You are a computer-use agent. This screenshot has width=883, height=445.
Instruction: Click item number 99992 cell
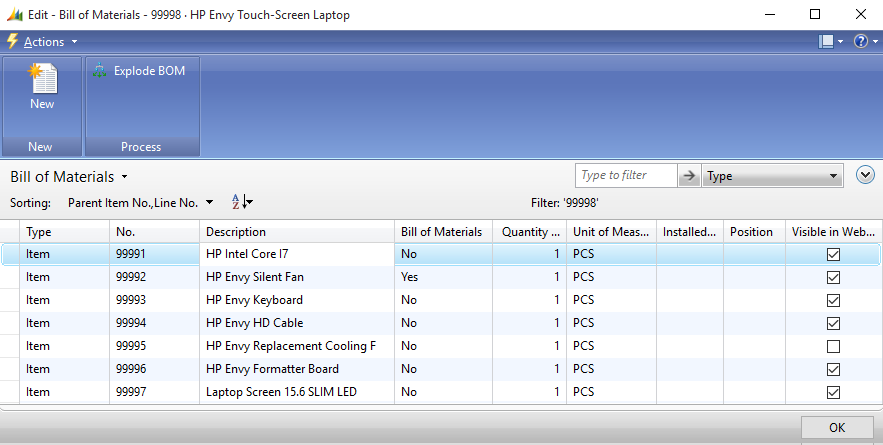154,277
